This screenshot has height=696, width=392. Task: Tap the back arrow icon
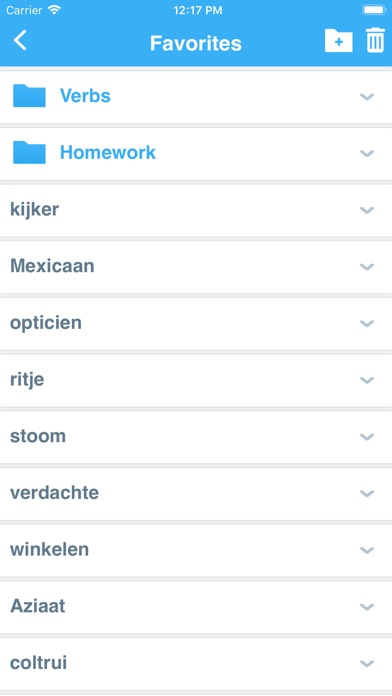point(20,40)
